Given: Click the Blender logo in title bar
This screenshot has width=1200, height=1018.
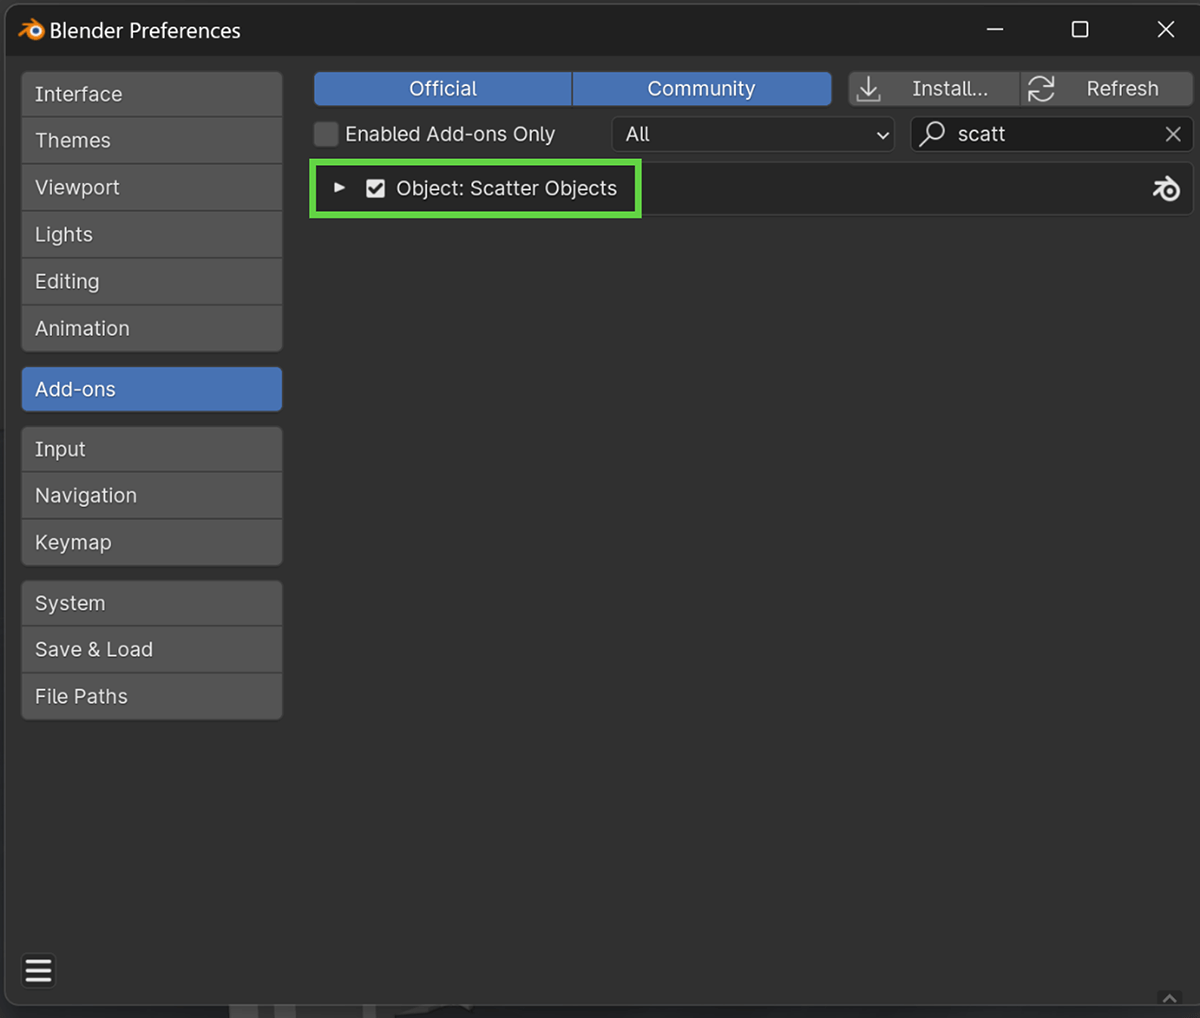Looking at the screenshot, I should [x=31, y=30].
